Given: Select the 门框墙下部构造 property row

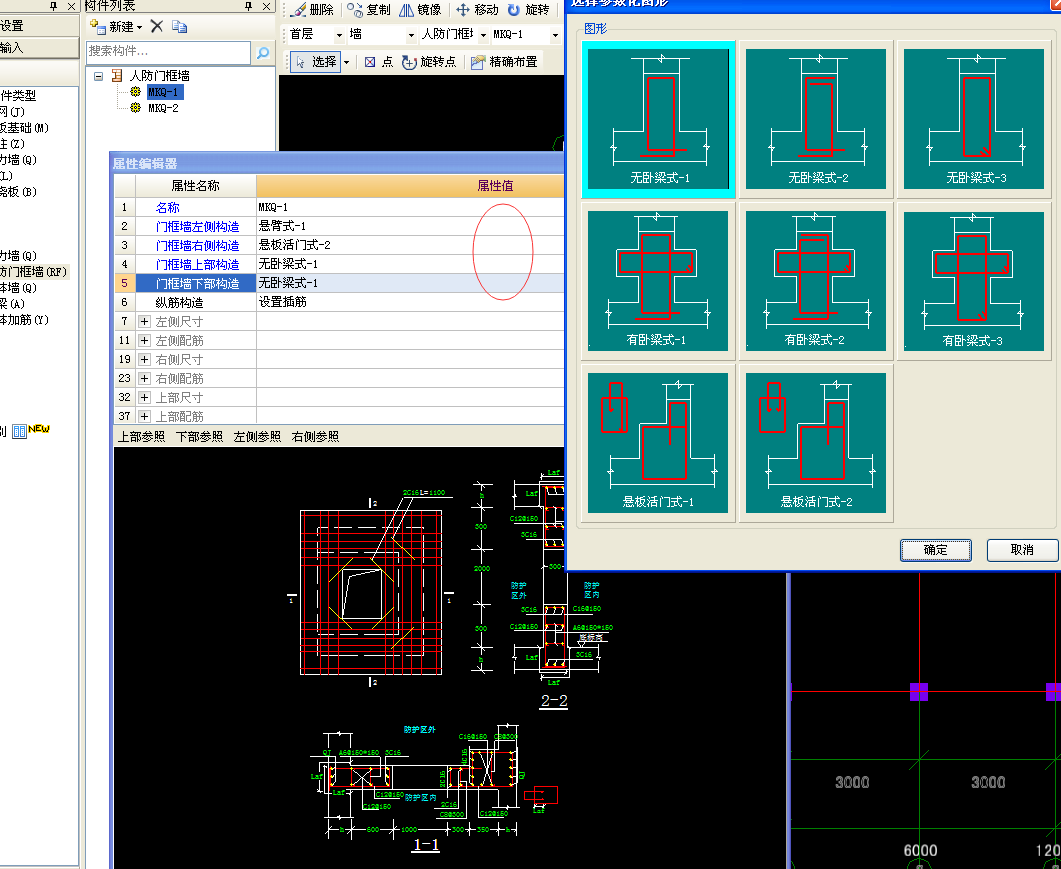Looking at the screenshot, I should (338, 283).
